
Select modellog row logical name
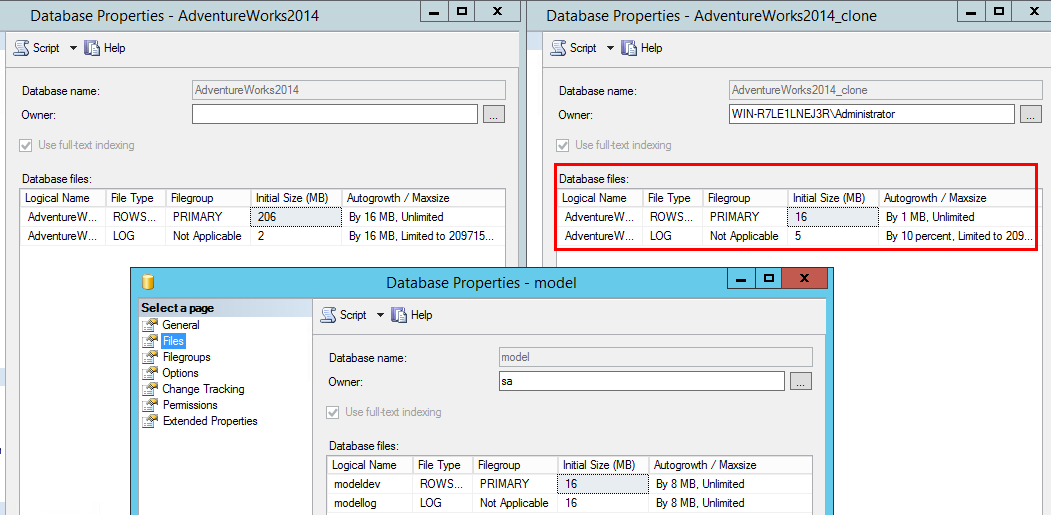tap(371, 502)
